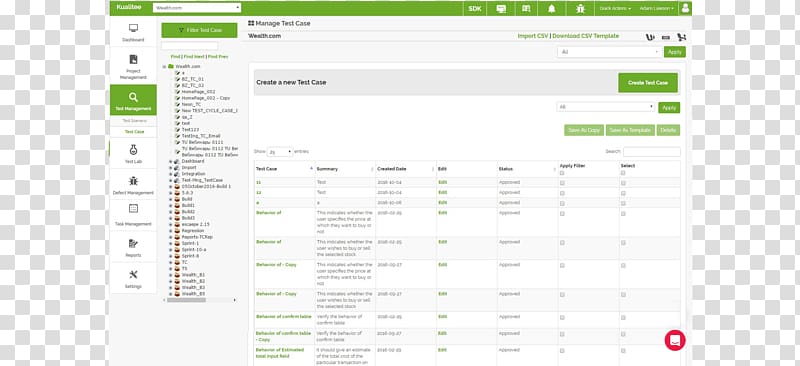Click the Filter Test Case button

[199, 30]
